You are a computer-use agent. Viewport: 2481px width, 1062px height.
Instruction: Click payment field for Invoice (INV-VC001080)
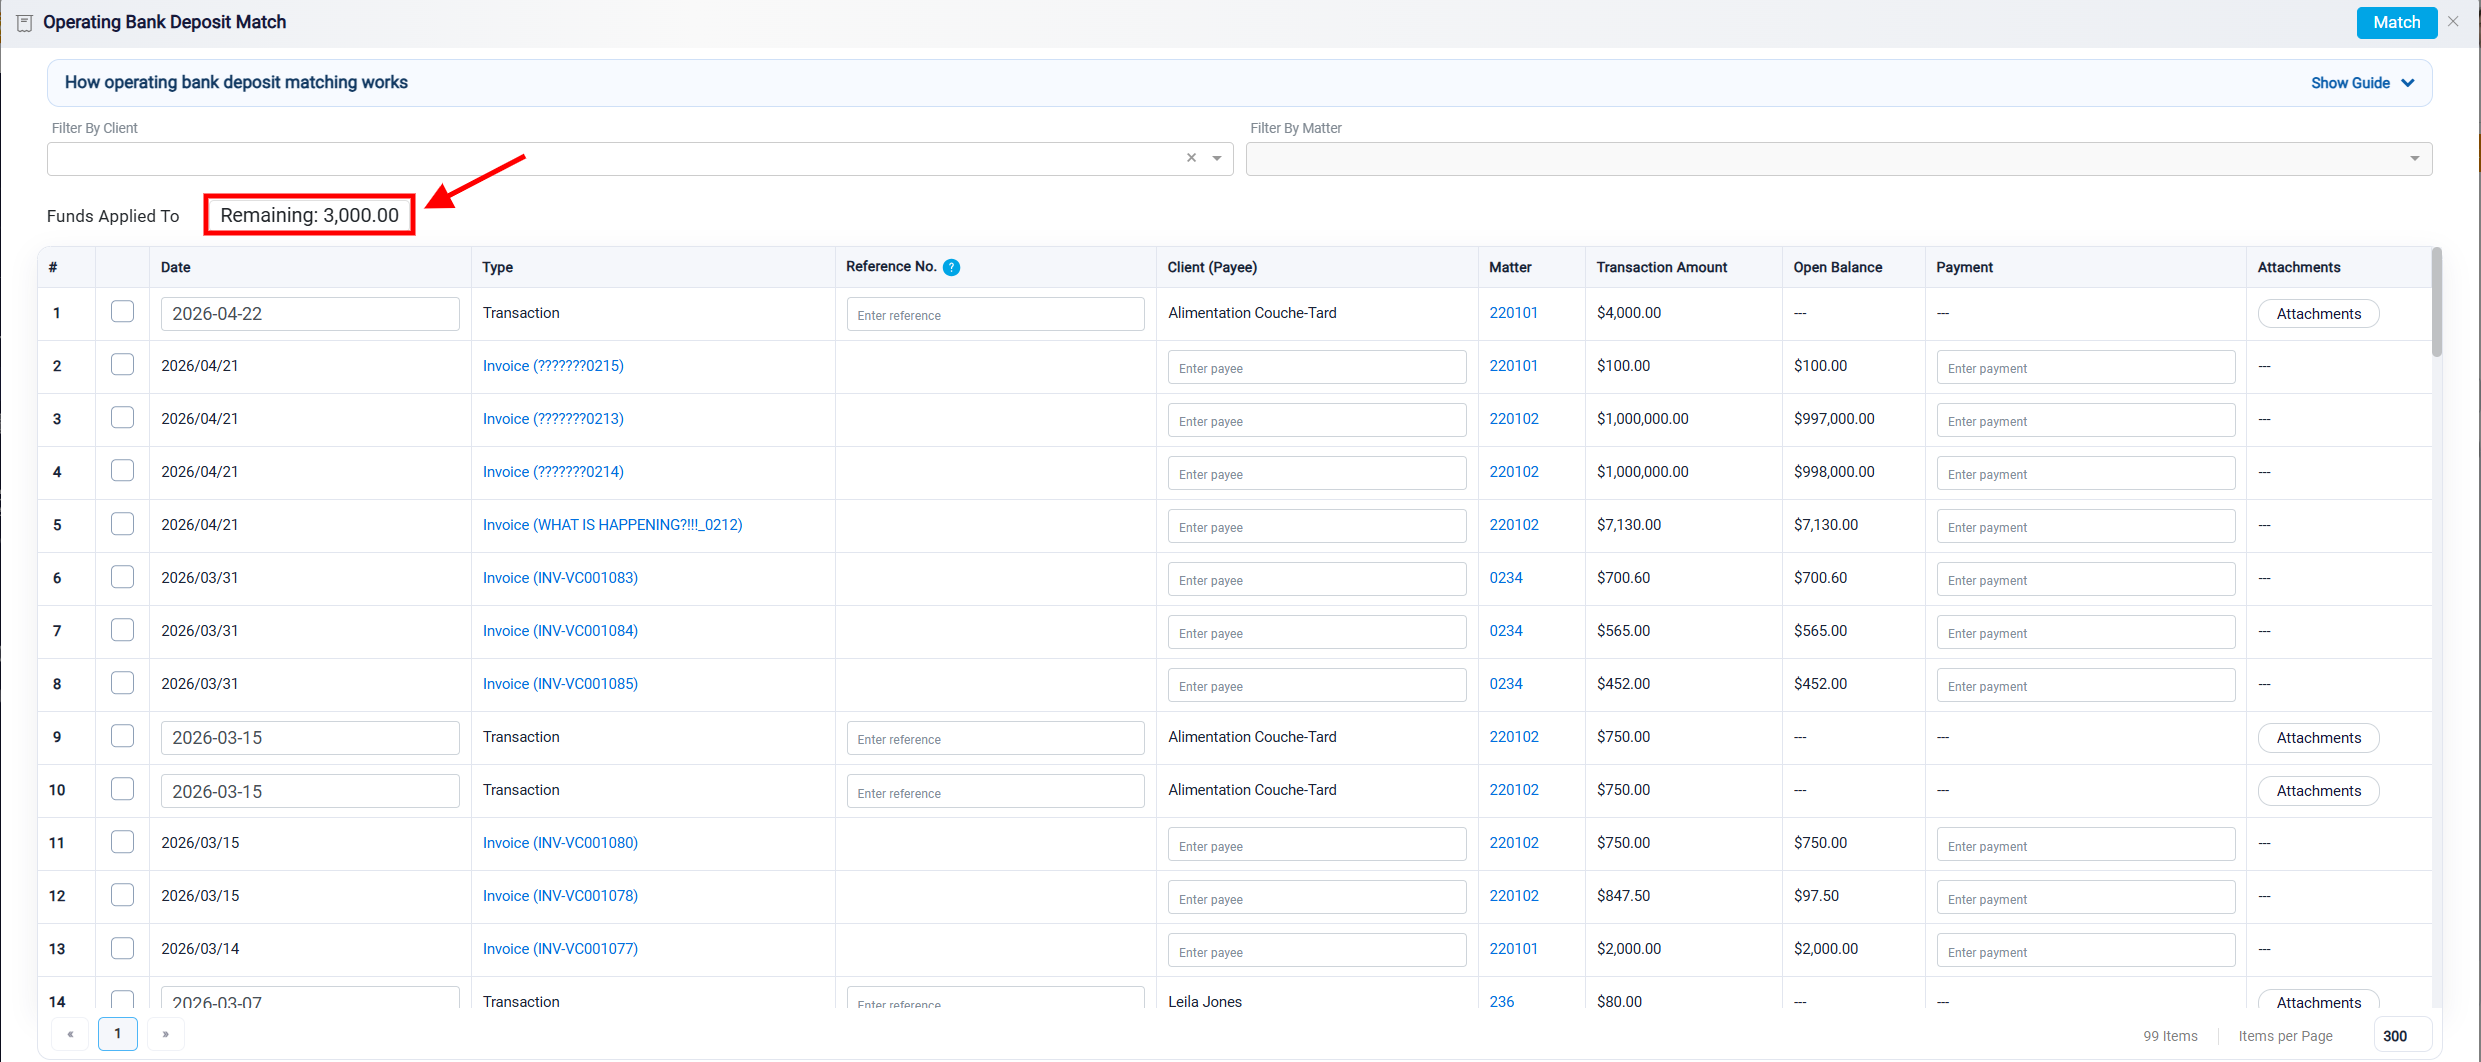tap(2085, 844)
